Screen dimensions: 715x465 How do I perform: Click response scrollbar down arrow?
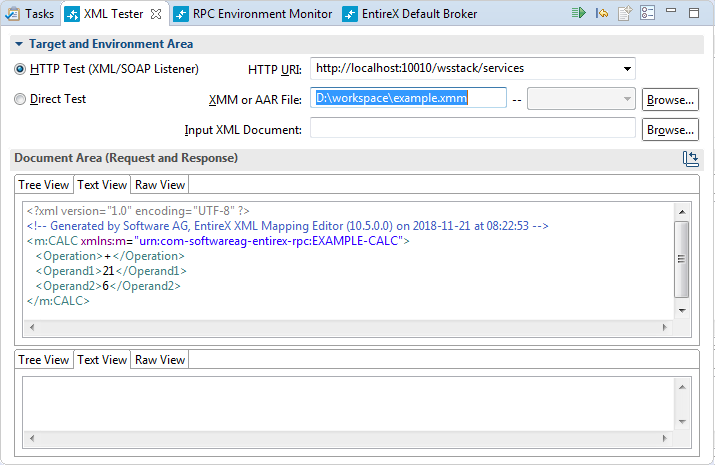(682, 422)
